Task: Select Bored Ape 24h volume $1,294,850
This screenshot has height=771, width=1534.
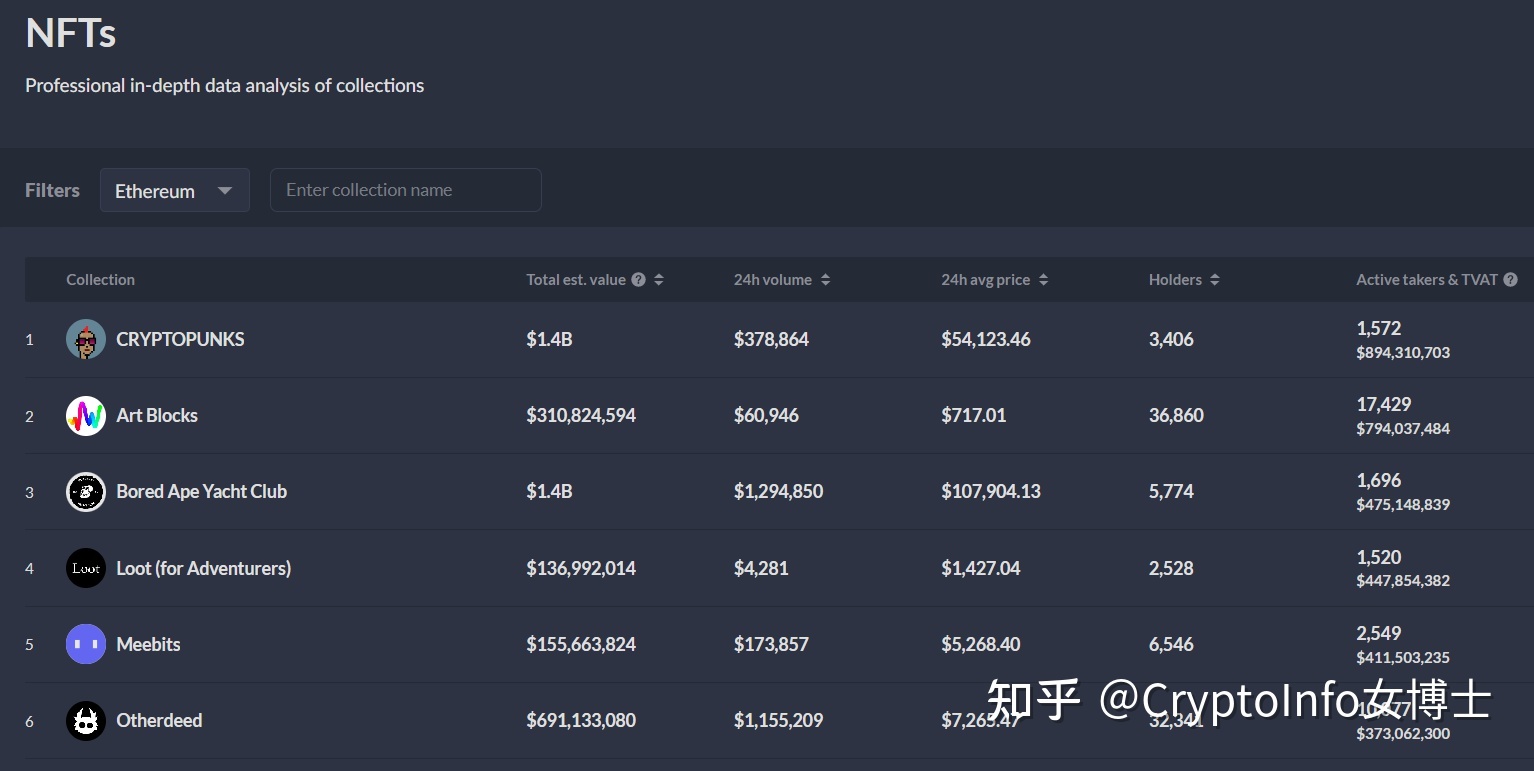Action: (779, 492)
